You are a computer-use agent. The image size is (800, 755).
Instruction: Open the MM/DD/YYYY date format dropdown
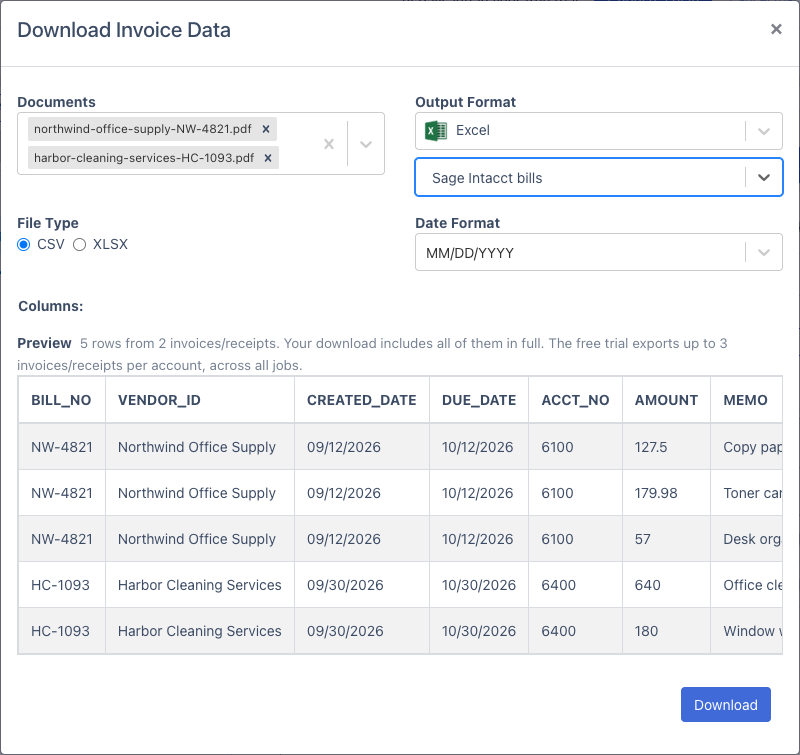coord(763,253)
